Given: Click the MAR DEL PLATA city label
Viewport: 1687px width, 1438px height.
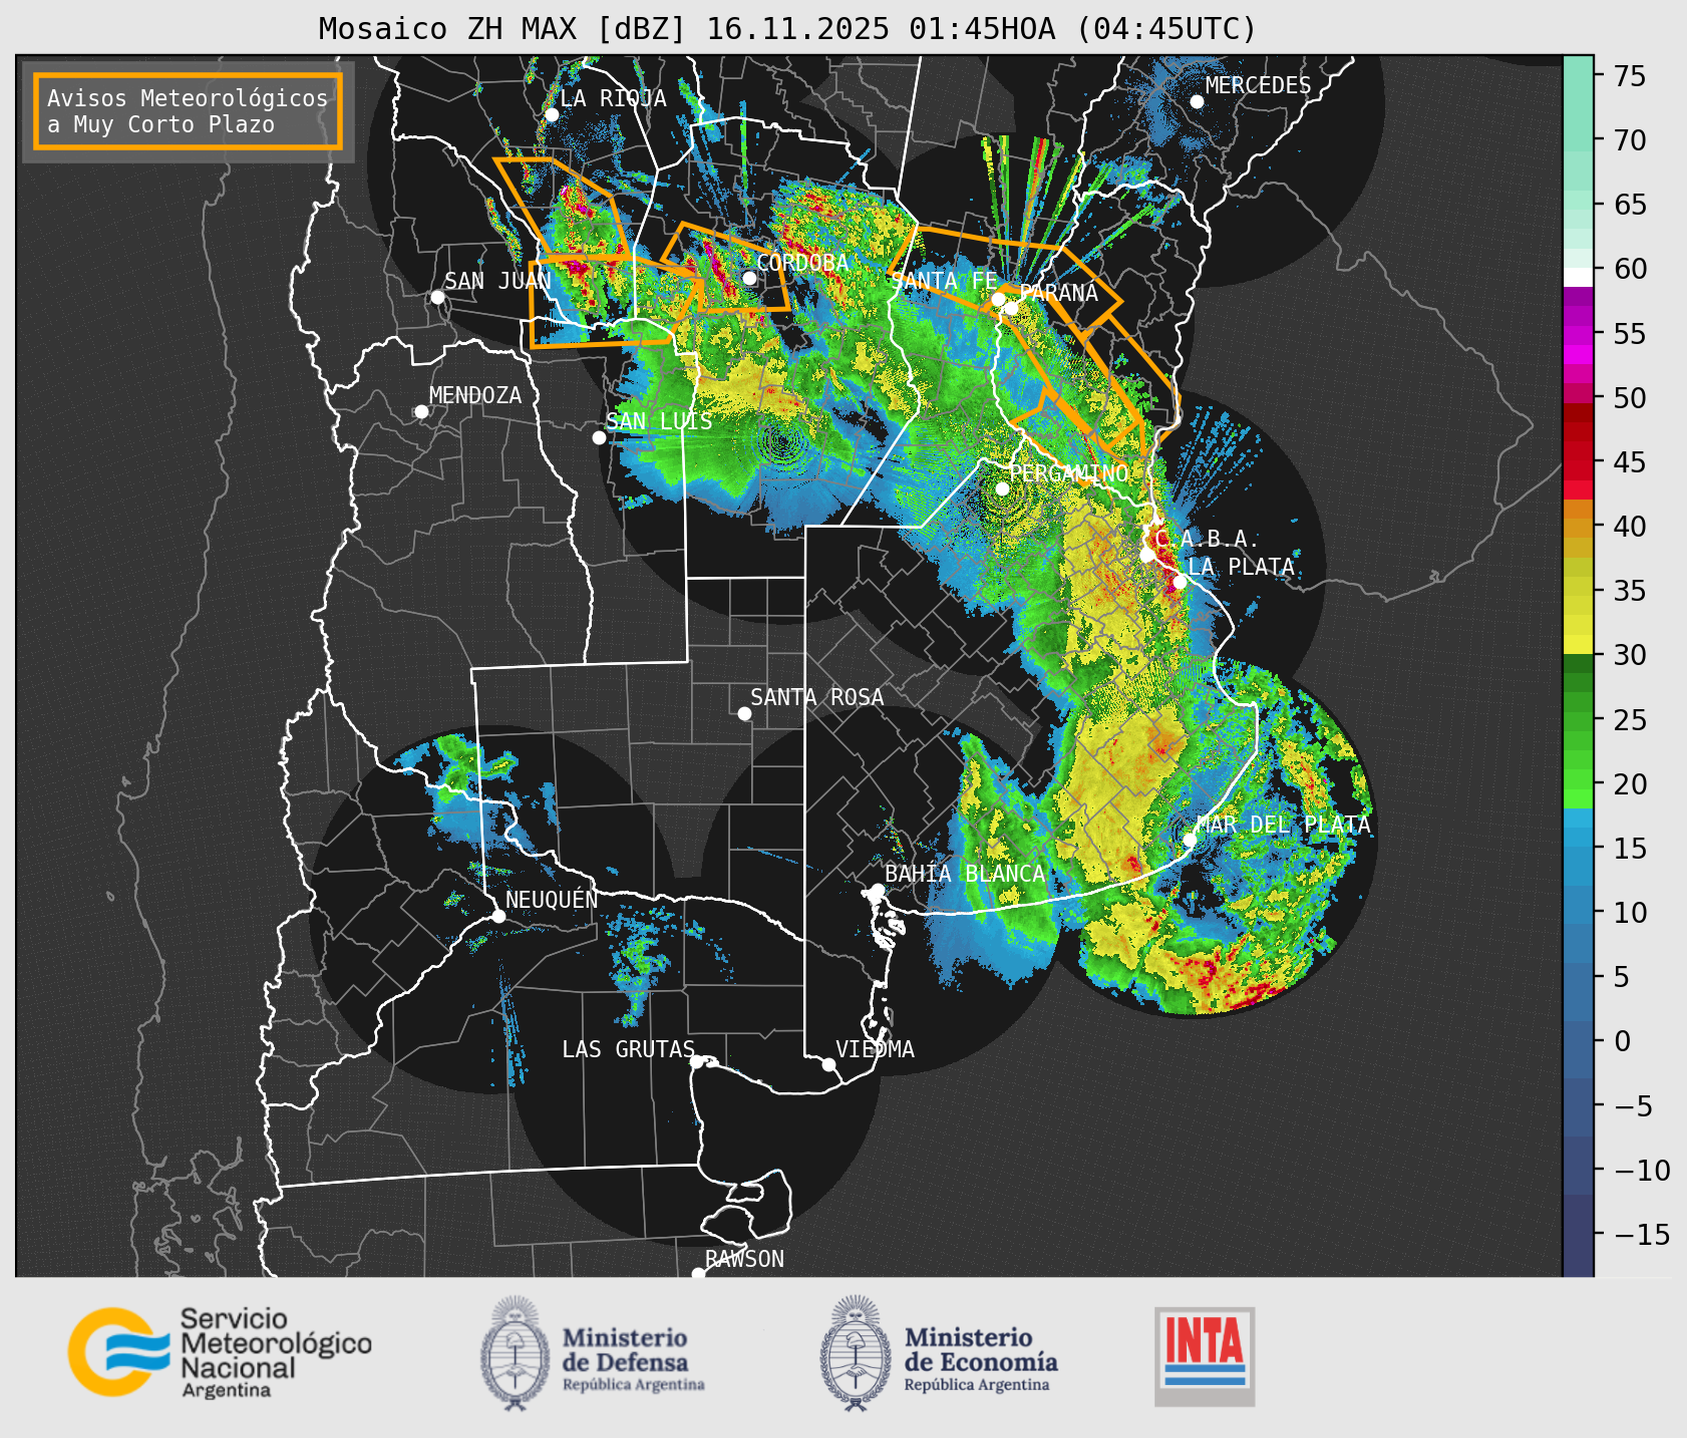Looking at the screenshot, I should click(x=1283, y=824).
